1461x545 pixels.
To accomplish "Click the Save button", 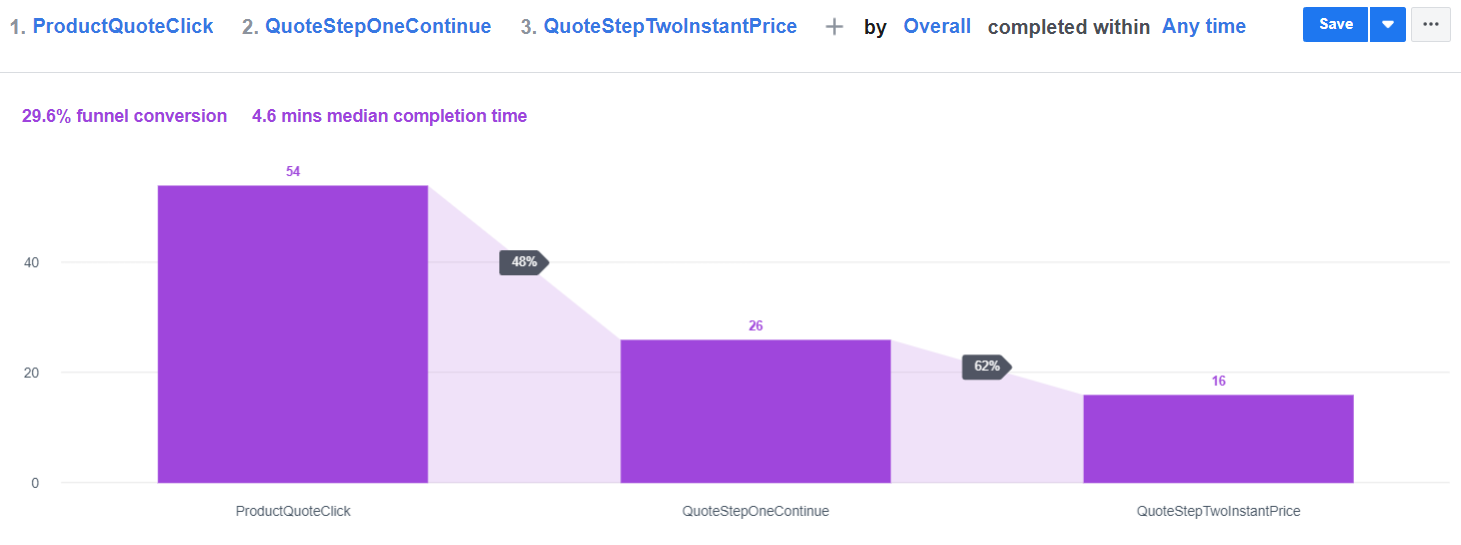I will (x=1335, y=24).
